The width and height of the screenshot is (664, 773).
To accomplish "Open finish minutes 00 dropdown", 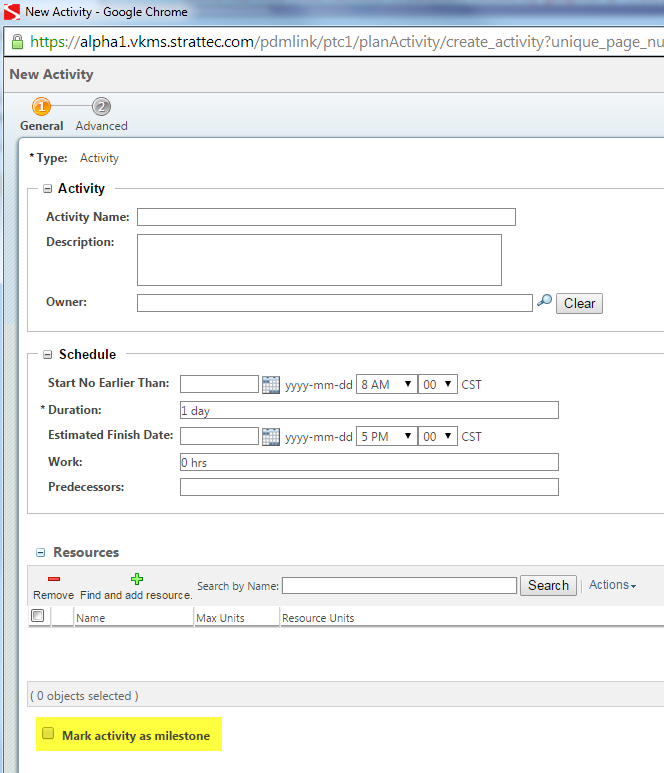I will (438, 437).
